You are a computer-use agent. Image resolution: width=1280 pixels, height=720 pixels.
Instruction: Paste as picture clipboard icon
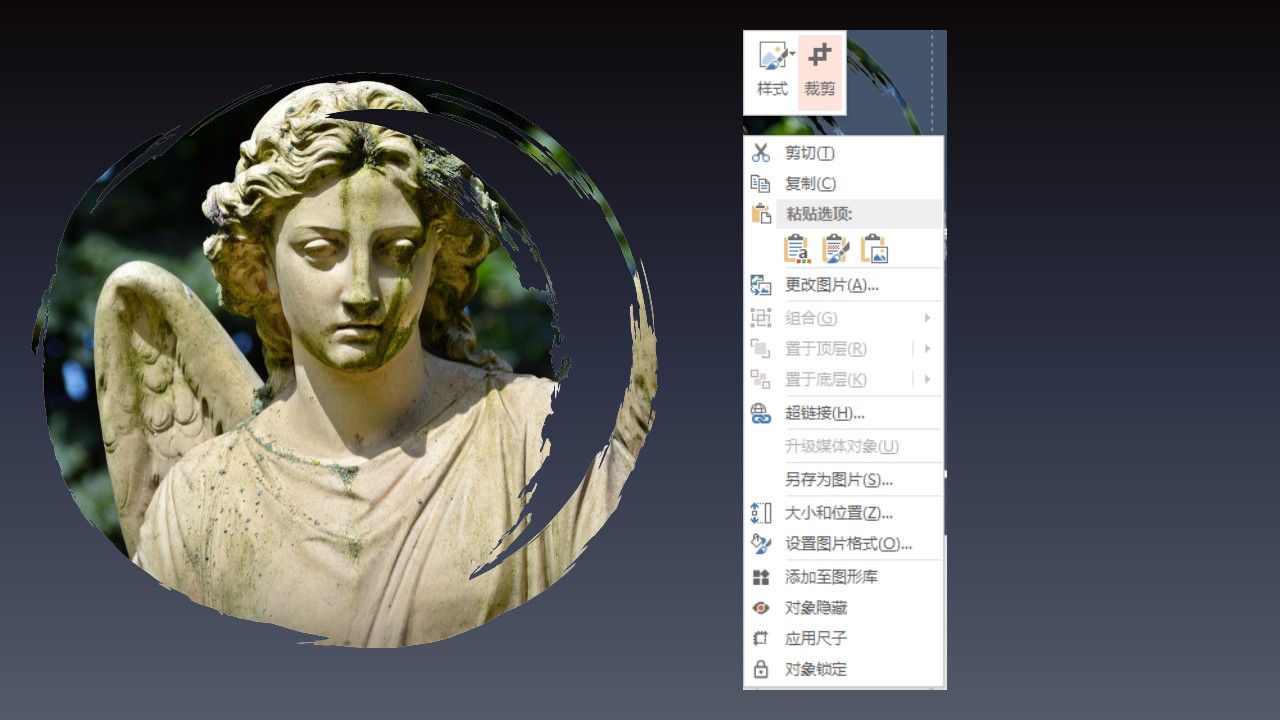pos(874,249)
